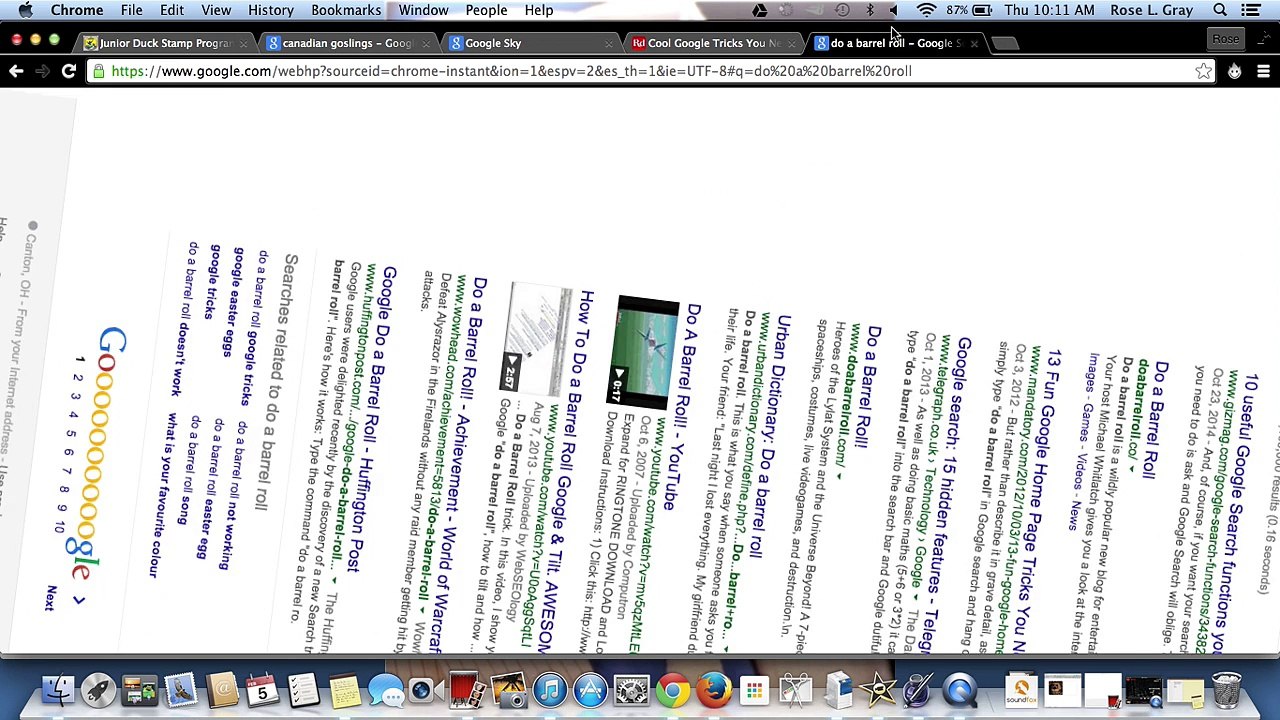The image size is (1280, 720).
Task: Open Photo Booth in the Dock
Action: 467,690
